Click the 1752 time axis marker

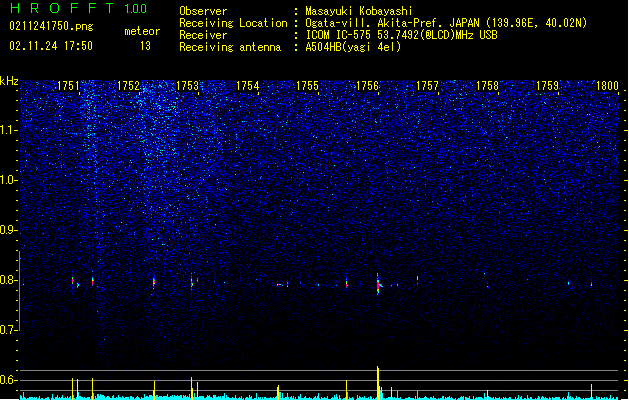[x=128, y=86]
